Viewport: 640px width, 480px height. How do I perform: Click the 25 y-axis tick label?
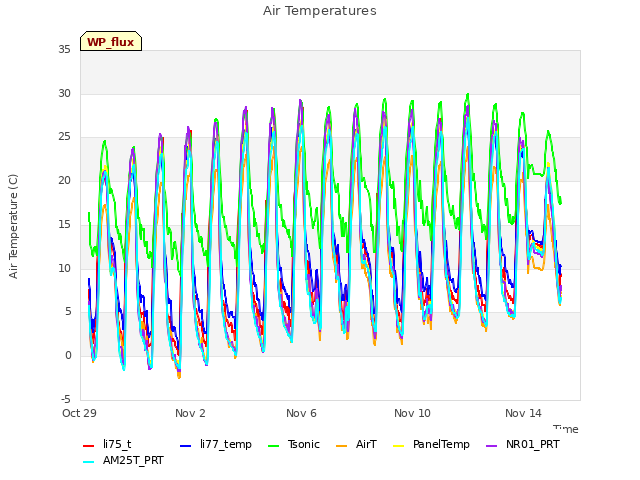[x=64, y=137]
